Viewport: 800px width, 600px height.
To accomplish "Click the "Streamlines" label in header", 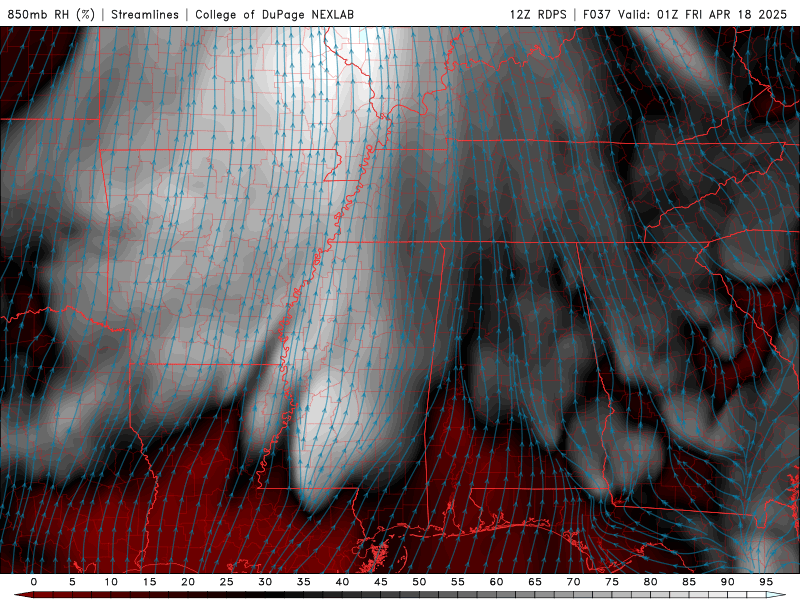I will tap(145, 14).
